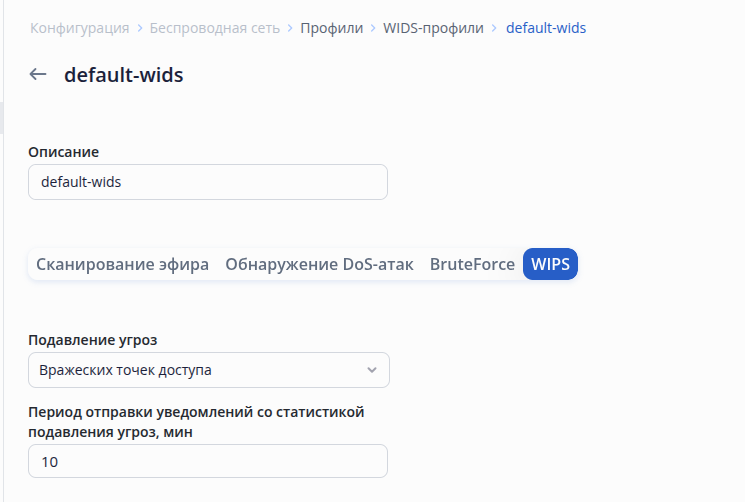Viewport: 745px width, 502px height.
Task: Click the default-wids breadcrumb item
Action: point(546,29)
